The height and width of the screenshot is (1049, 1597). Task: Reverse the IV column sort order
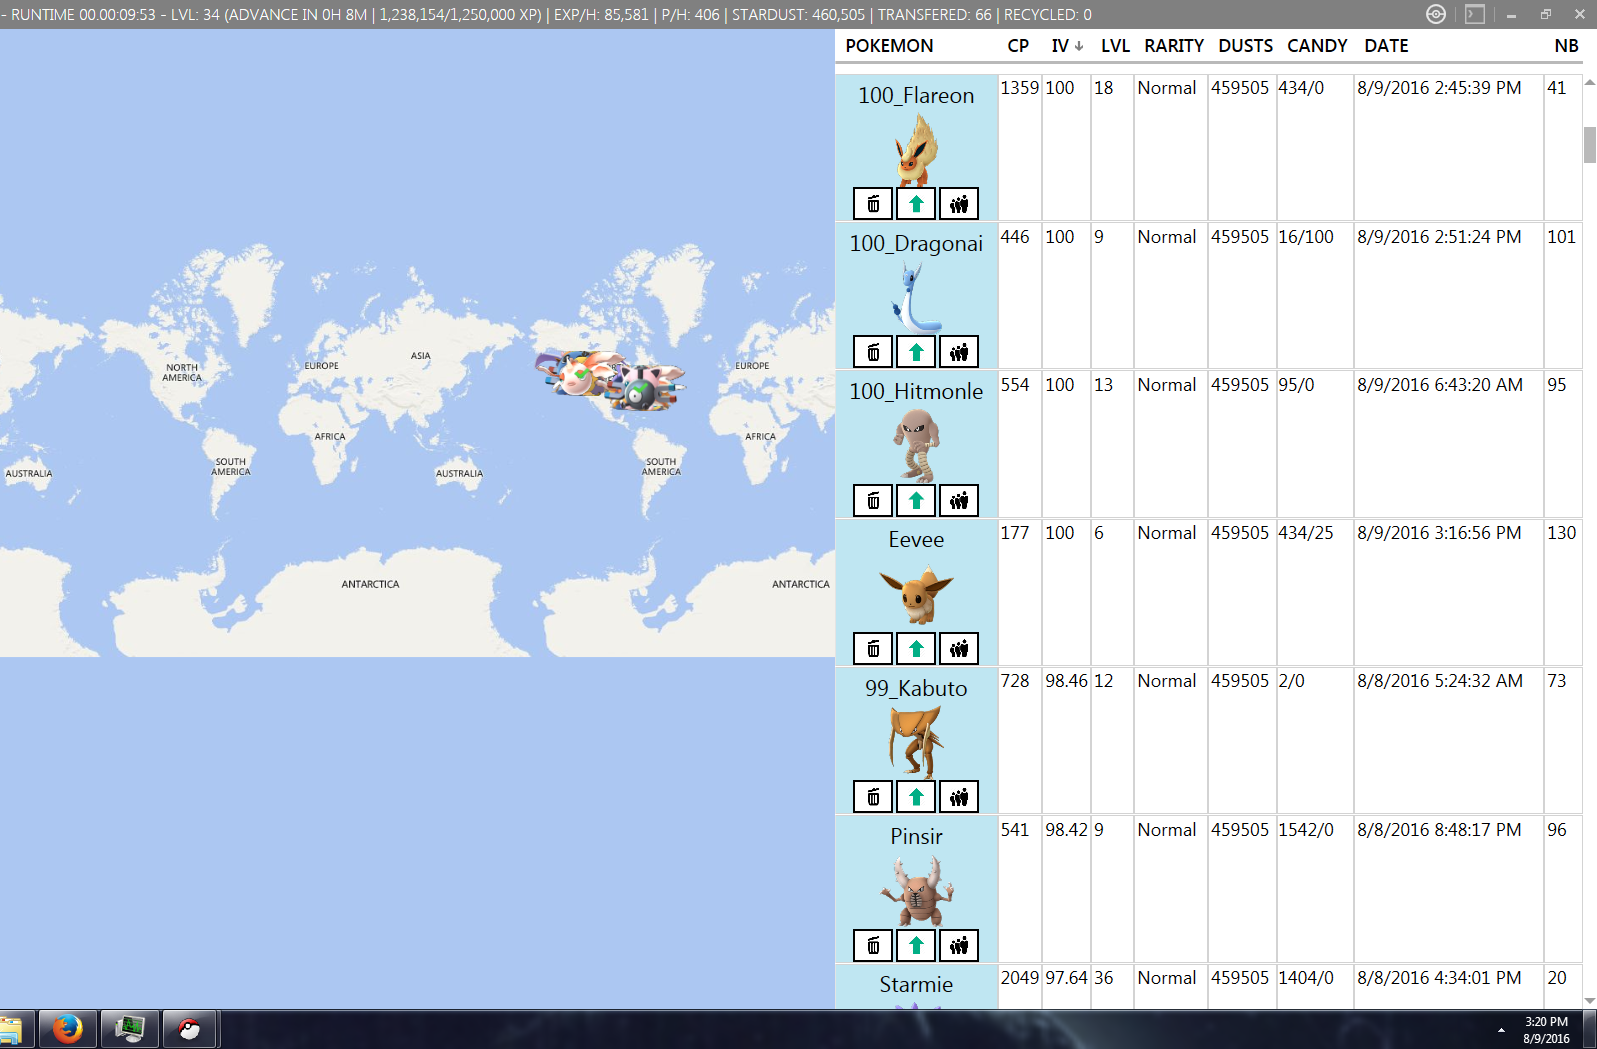(x=1067, y=46)
